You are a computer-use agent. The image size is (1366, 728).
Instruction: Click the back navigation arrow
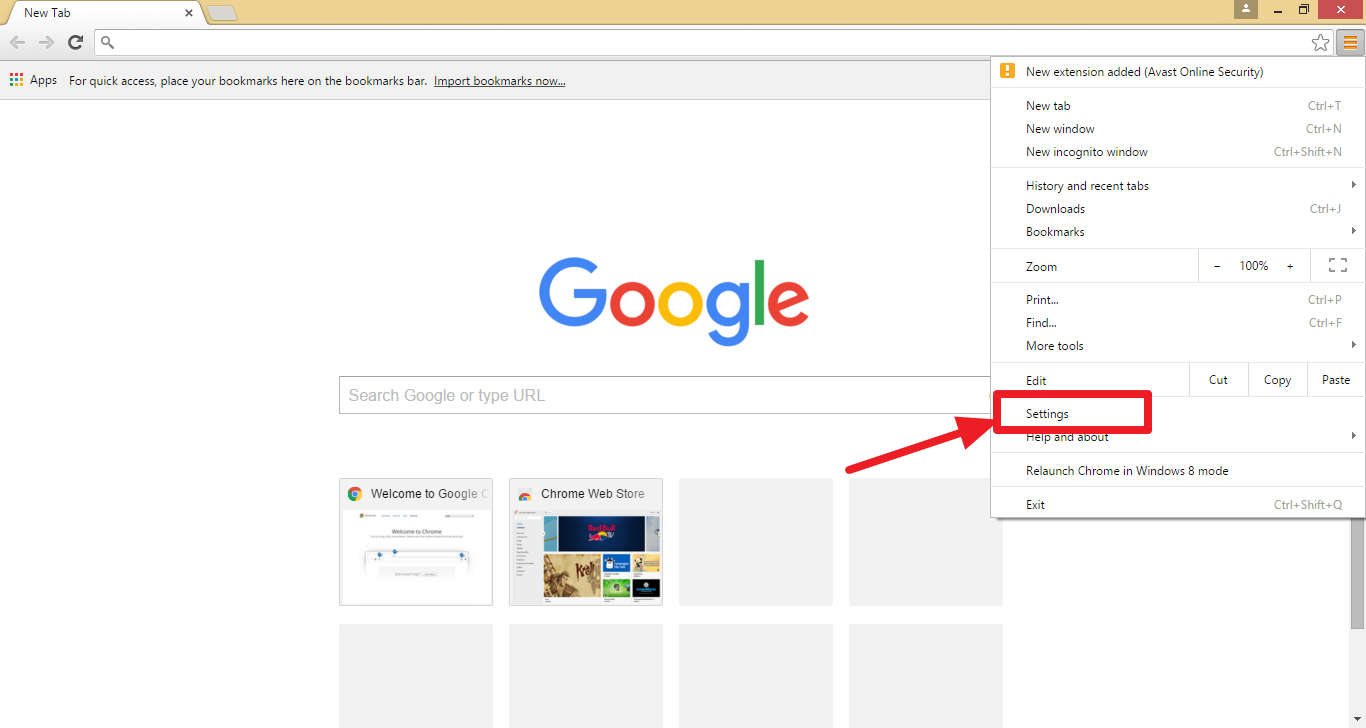17,42
